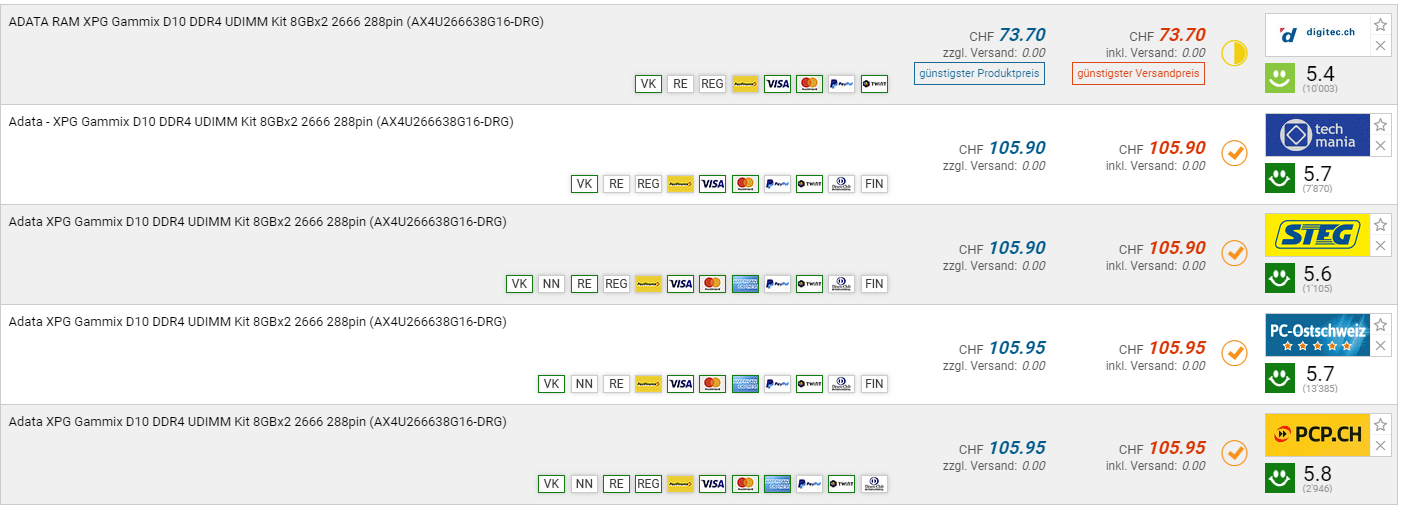Click the green smiley rating for PC-Ostschweiz
The image size is (1406, 508).
pyautogui.click(x=1280, y=378)
